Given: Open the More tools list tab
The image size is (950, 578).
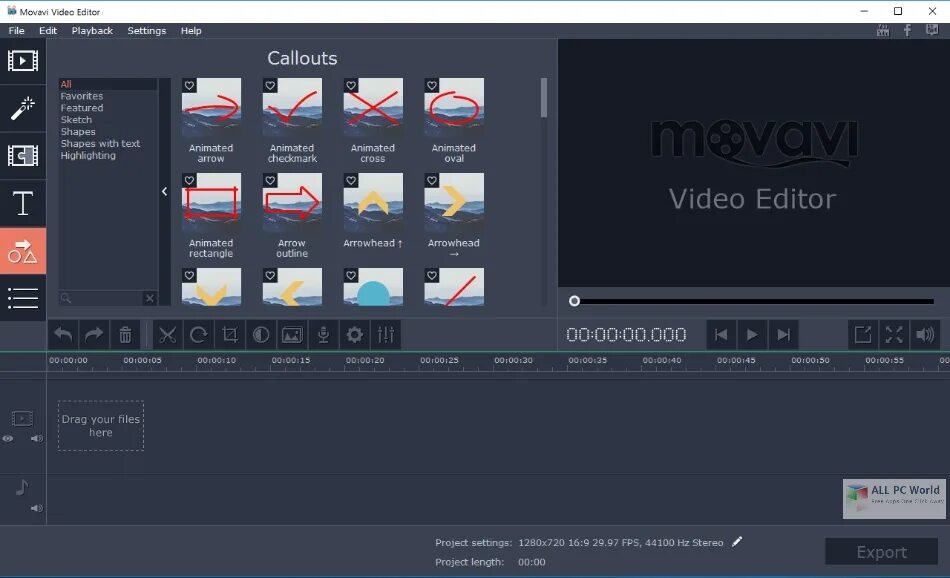Looking at the screenshot, I should pos(22,298).
